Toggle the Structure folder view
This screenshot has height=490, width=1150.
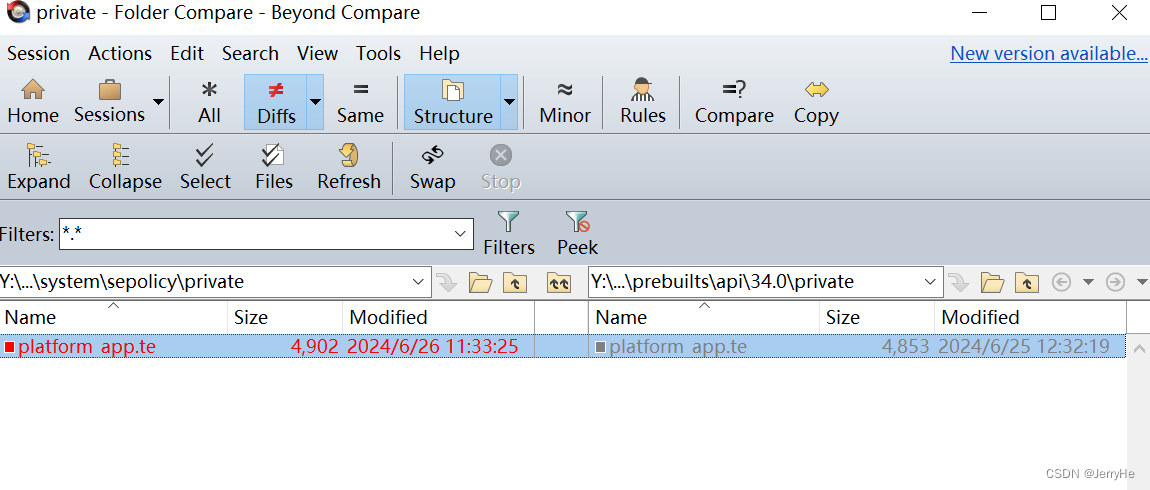tap(453, 102)
